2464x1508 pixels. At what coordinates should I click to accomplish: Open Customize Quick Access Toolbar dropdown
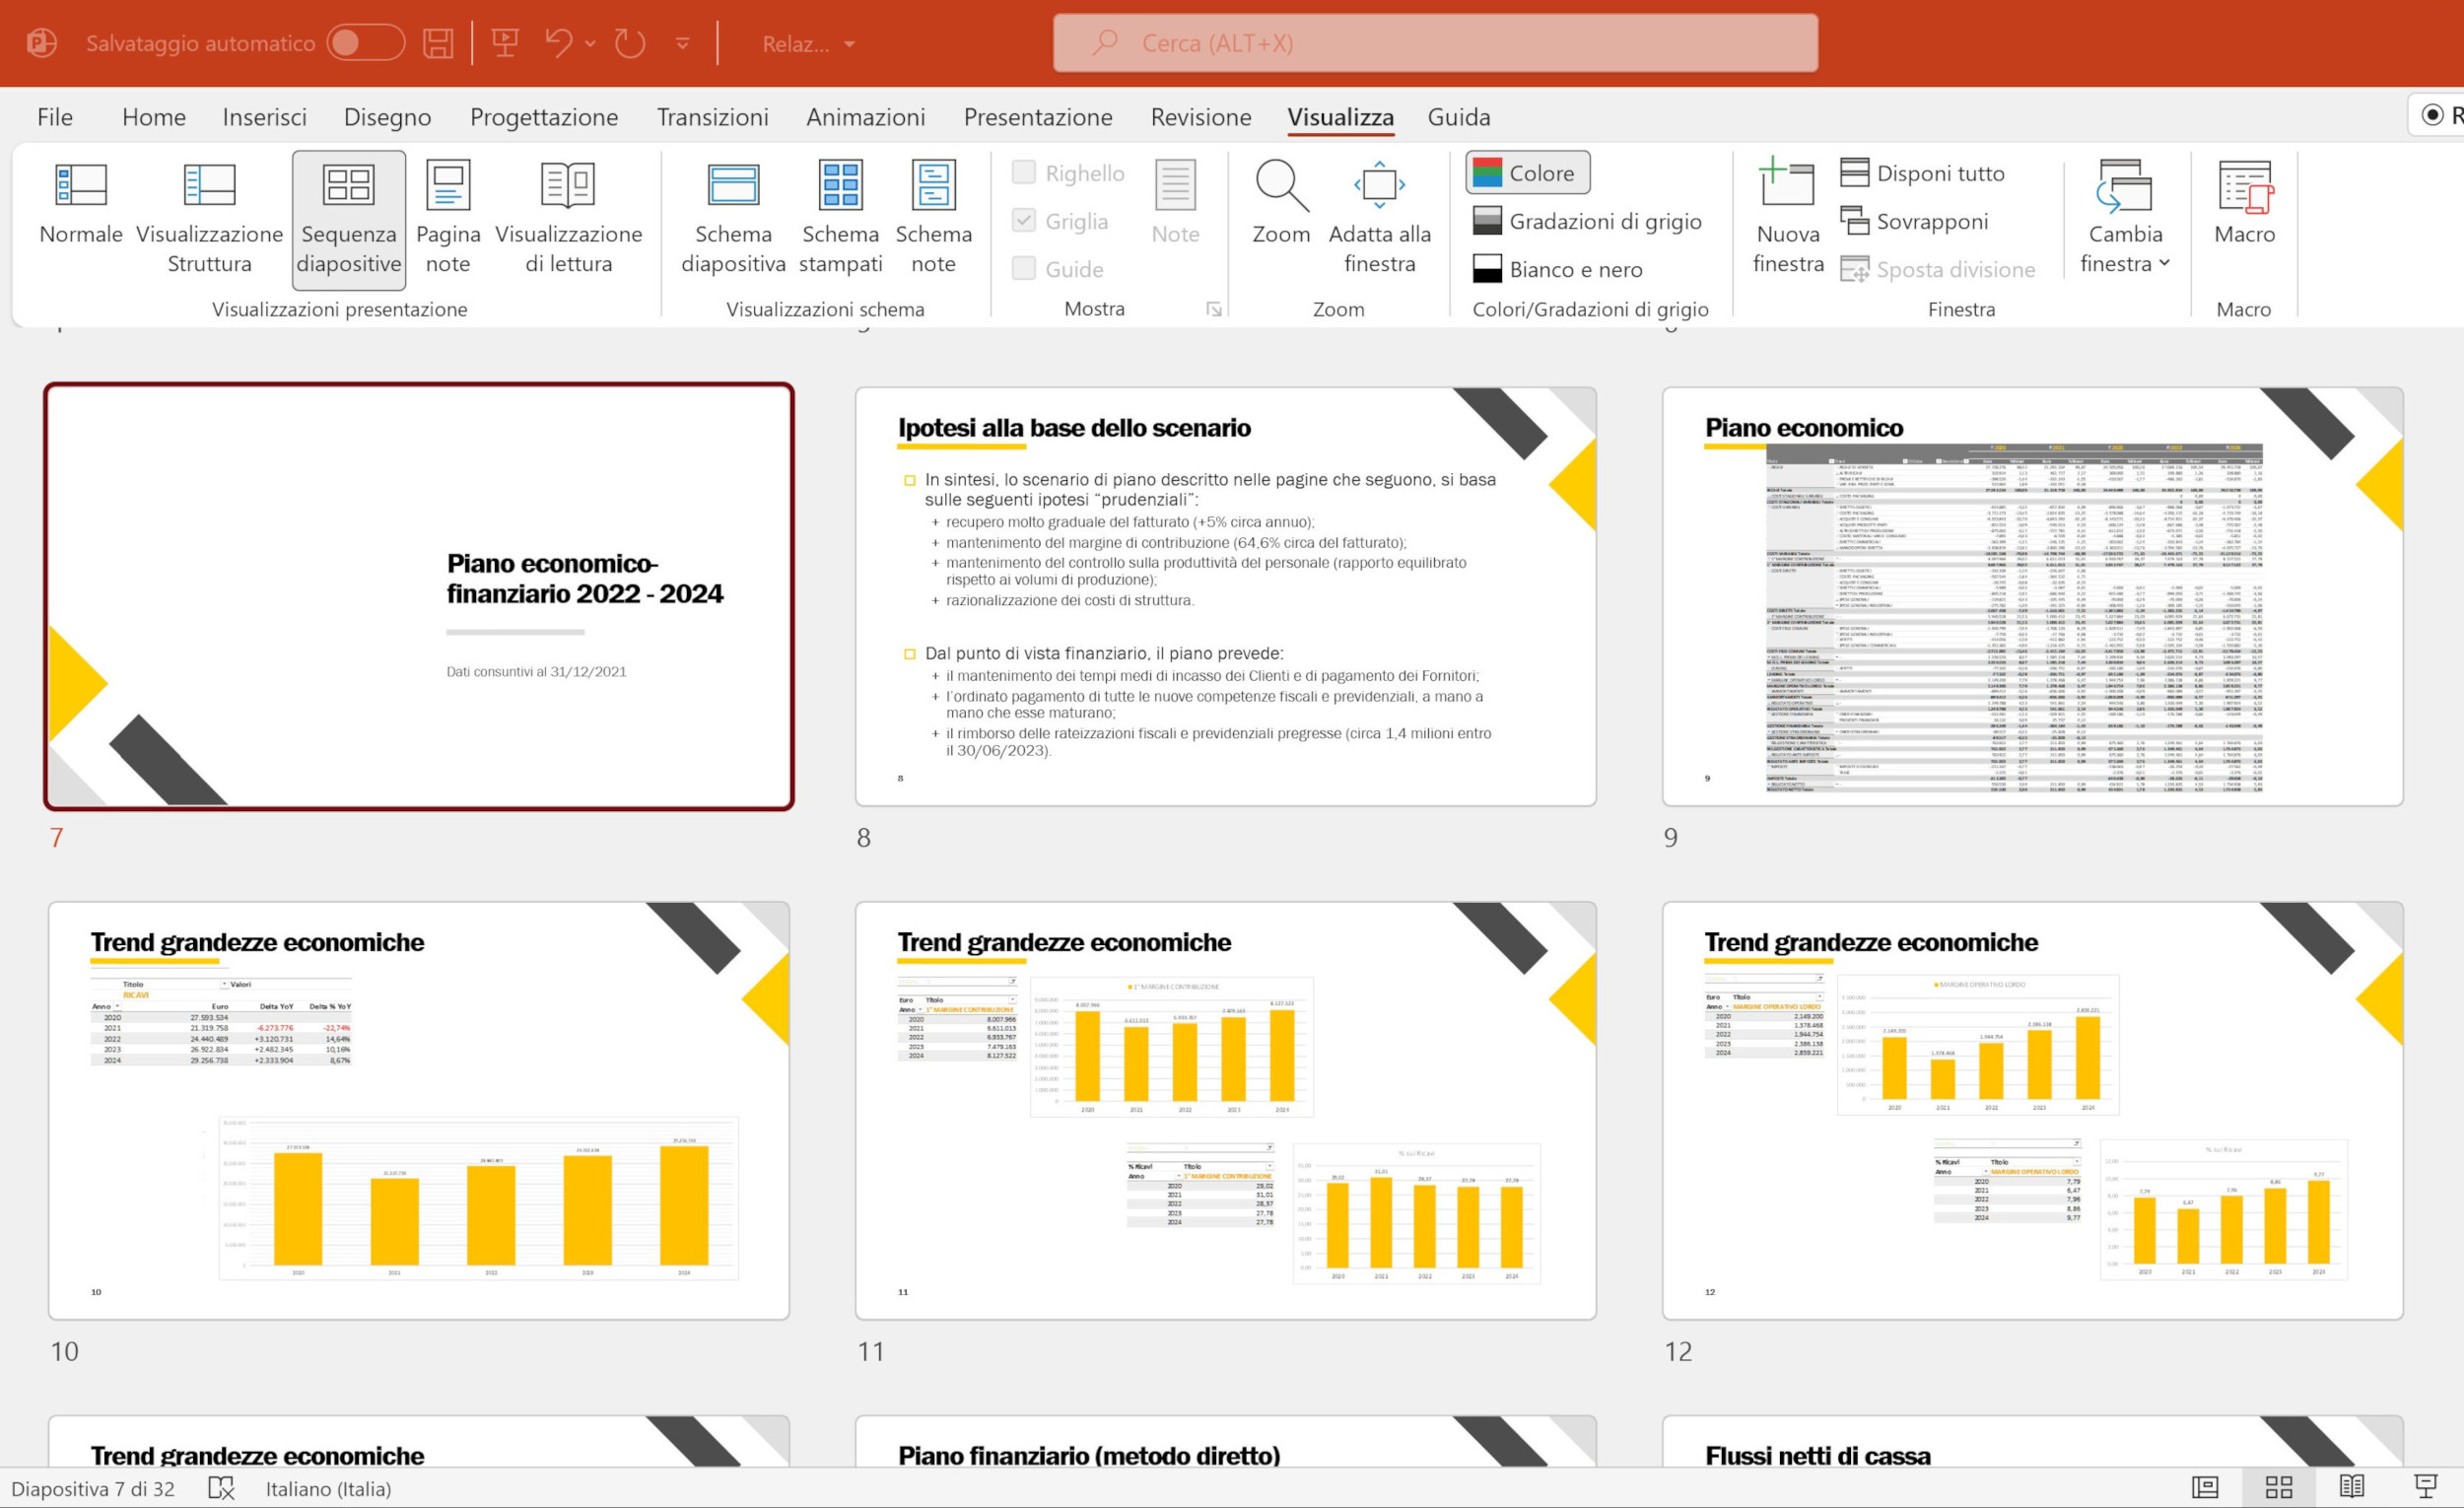(683, 43)
